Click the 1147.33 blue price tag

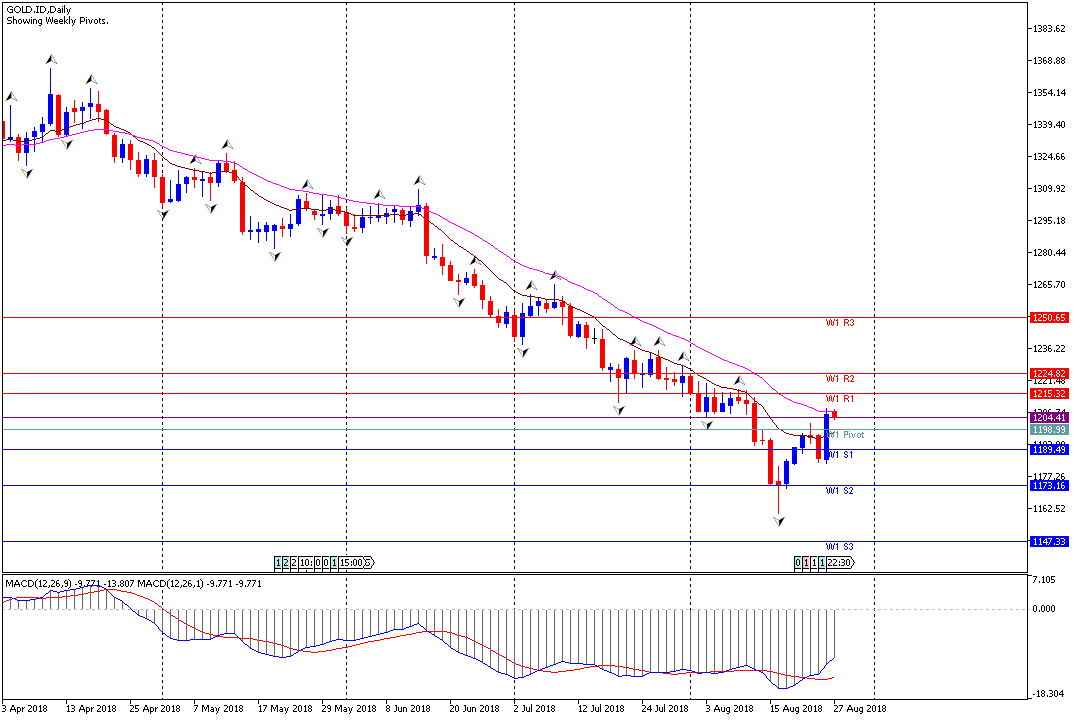click(x=1049, y=542)
